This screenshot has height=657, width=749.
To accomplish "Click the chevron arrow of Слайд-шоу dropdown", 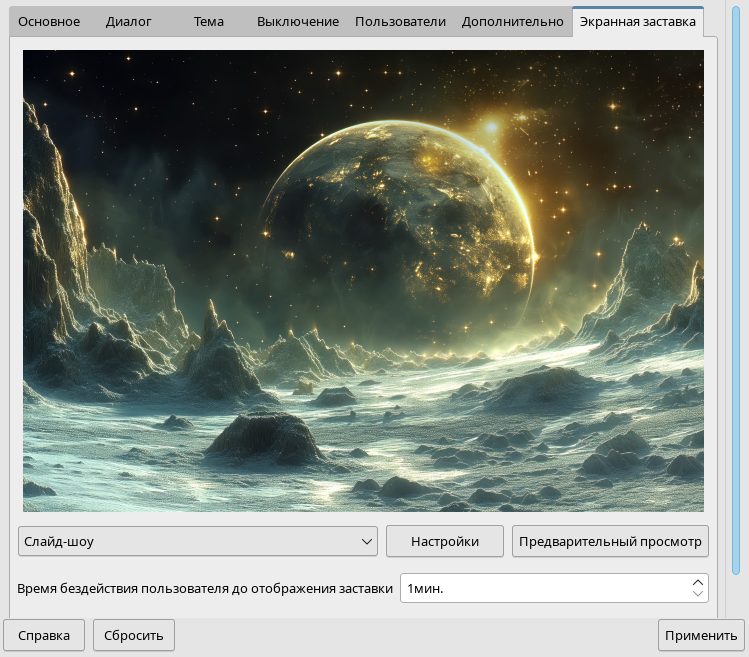I will [365, 541].
